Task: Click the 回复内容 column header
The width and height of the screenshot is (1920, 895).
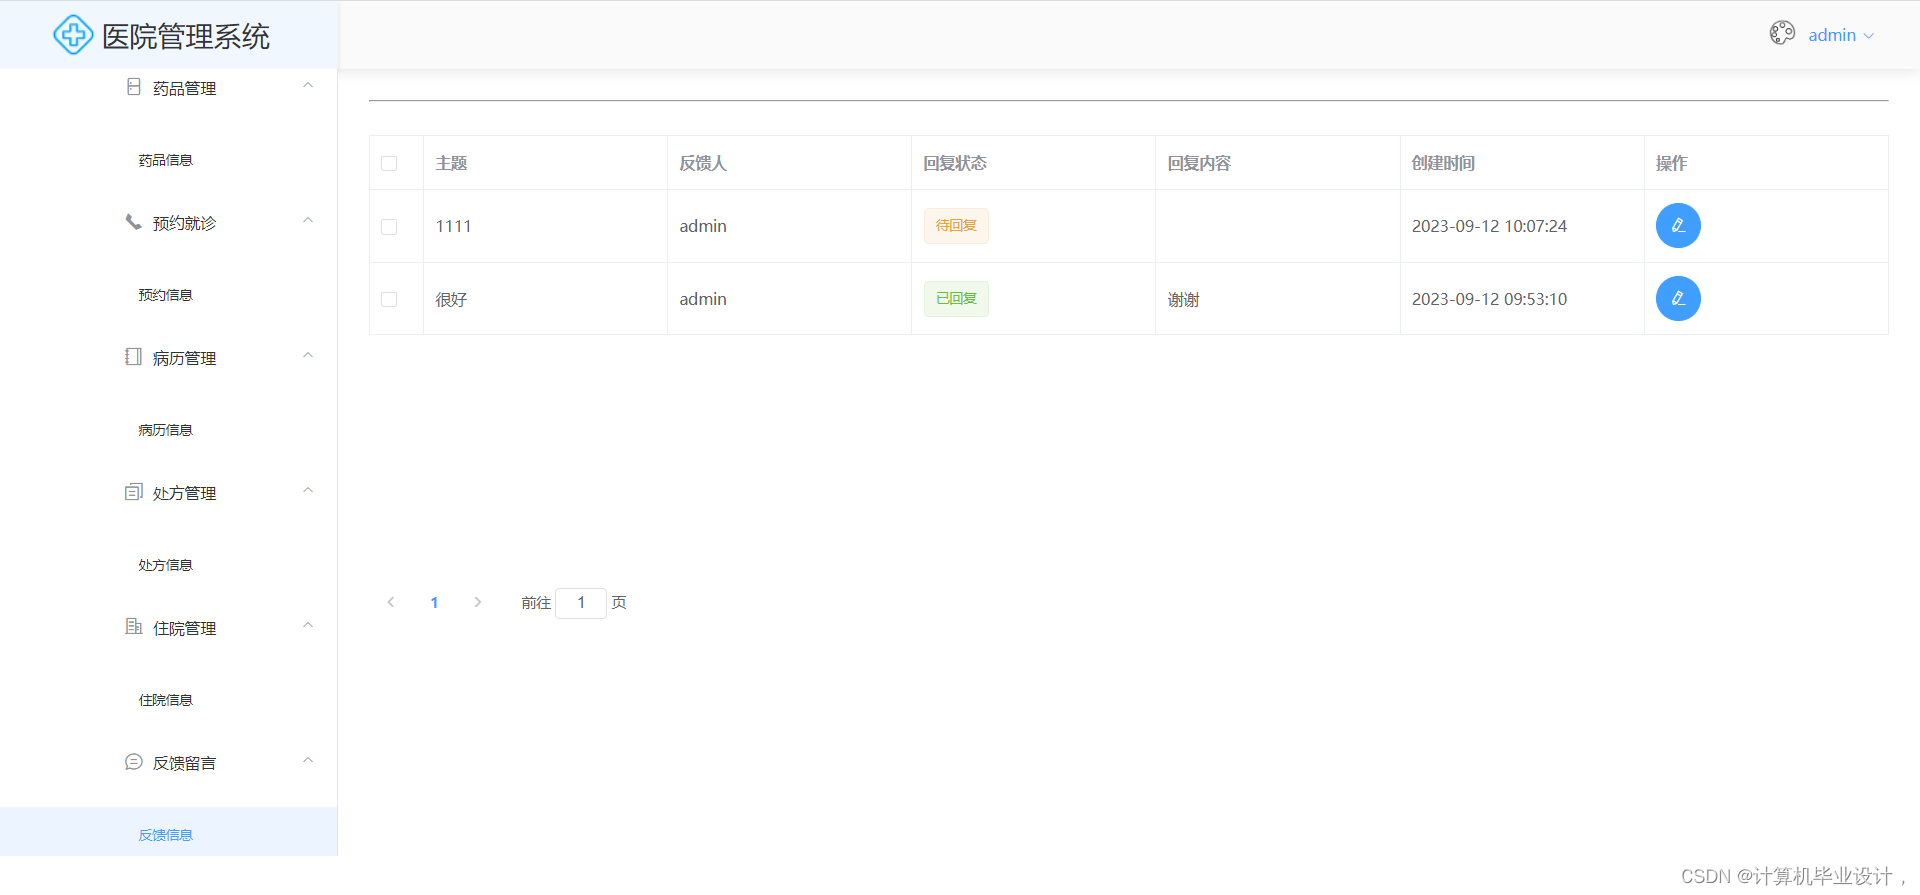Action: coord(1199,163)
